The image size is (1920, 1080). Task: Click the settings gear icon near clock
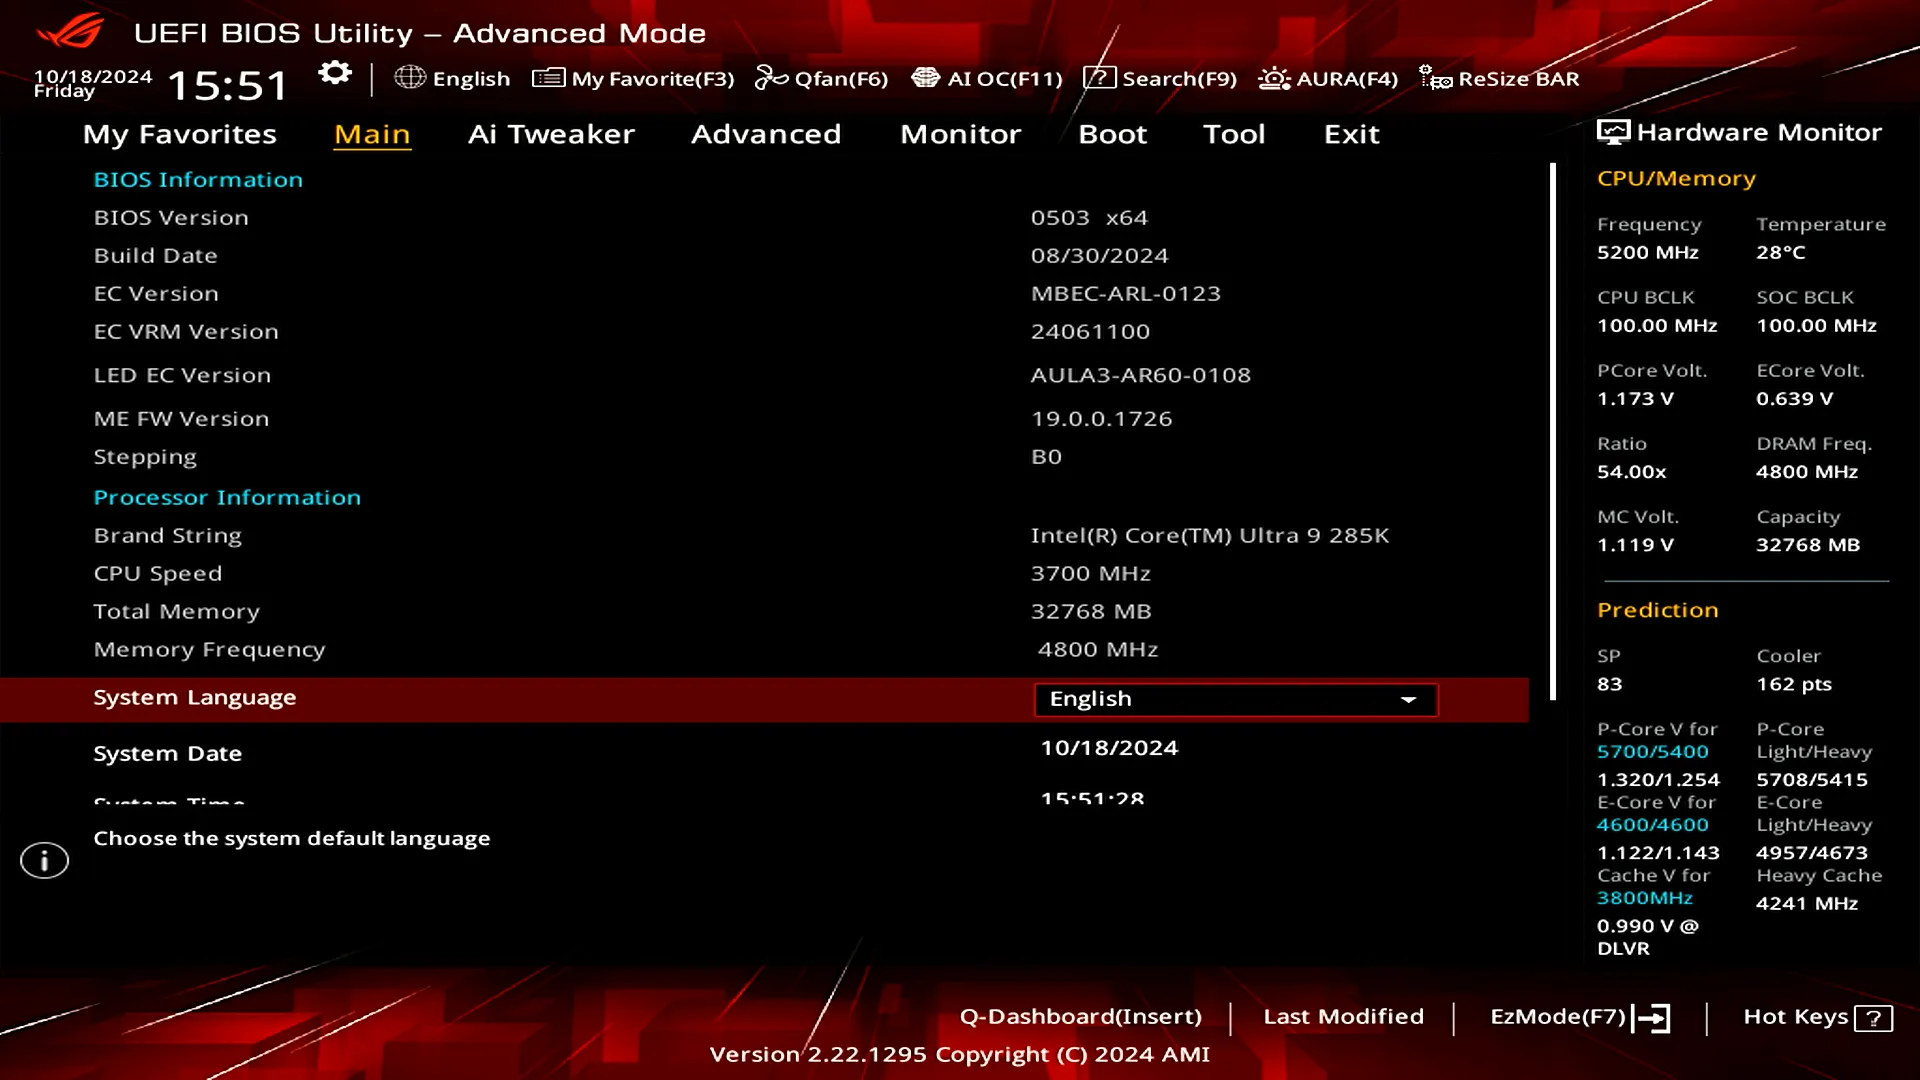point(335,74)
